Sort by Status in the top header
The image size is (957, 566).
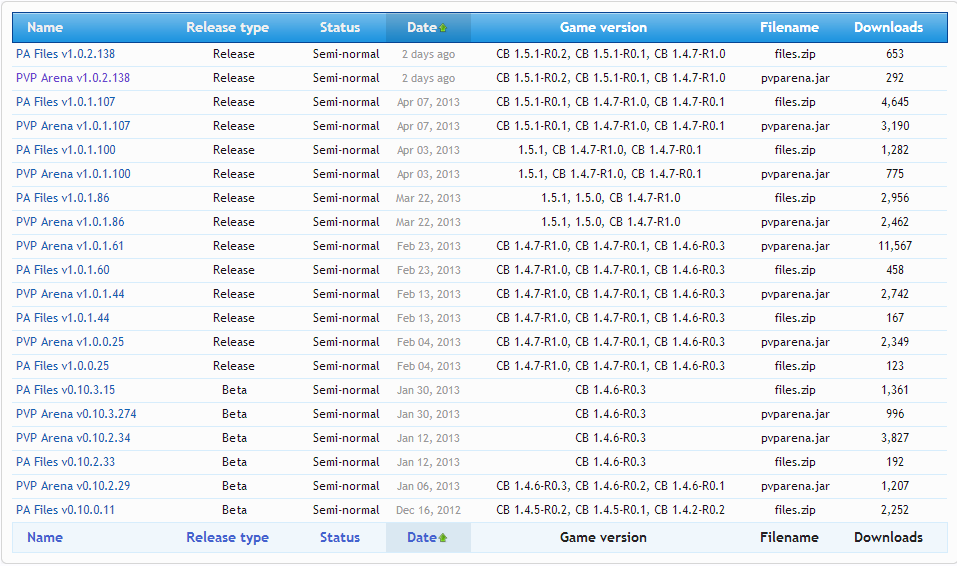point(340,27)
